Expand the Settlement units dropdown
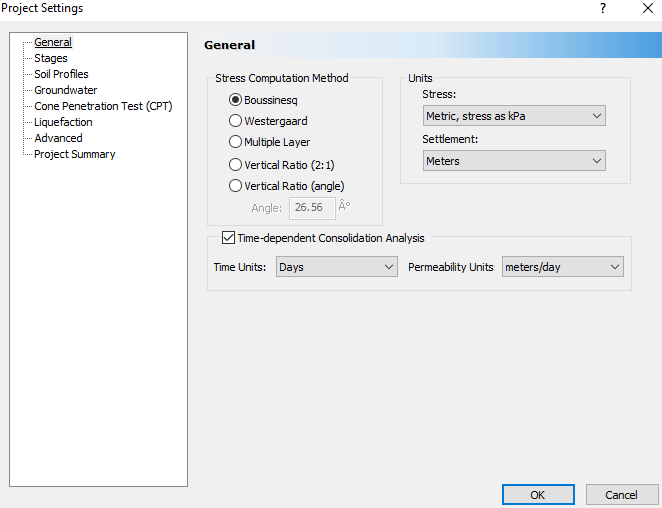Screen dimensions: 662x508 pyautogui.click(x=514, y=161)
